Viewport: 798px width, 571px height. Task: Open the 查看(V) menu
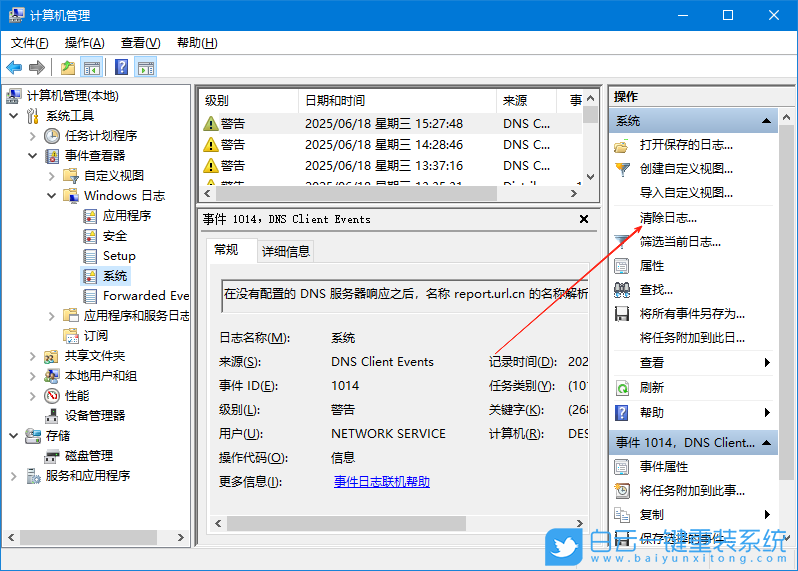click(x=140, y=43)
